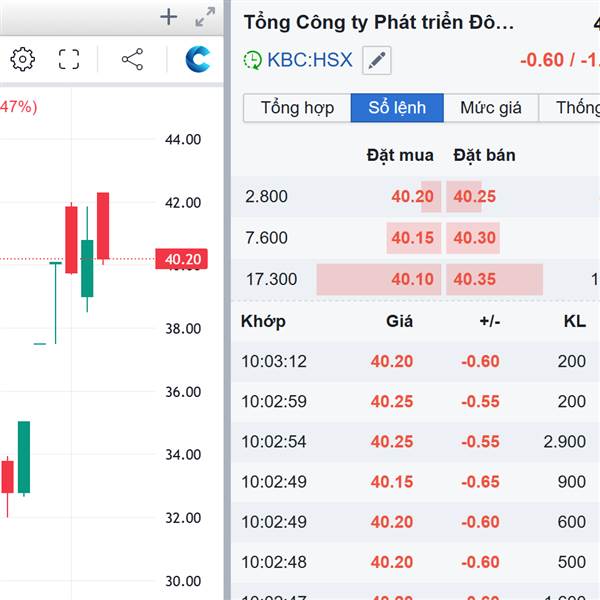
Task: Click the fullscreen frame icon
Action: click(68, 60)
